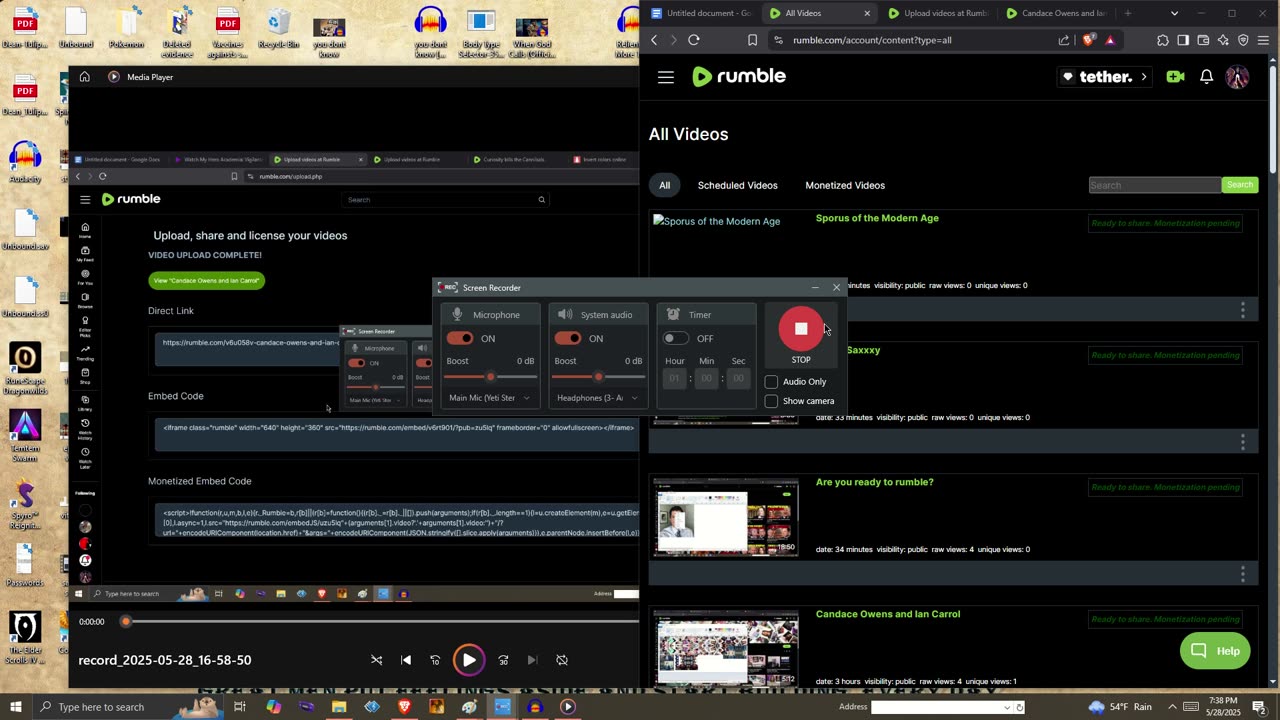This screenshot has height=720, width=1280.
Task: Open the Sporus of the Modern Age video title
Action: click(x=877, y=218)
